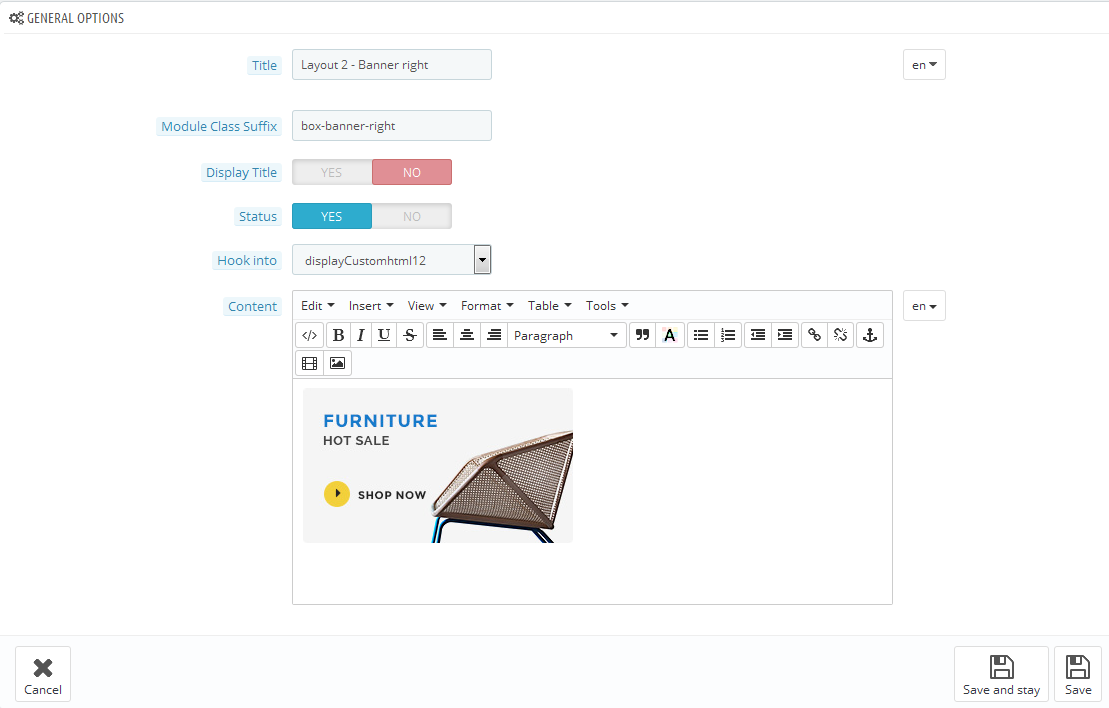Insert a blockquote
Image resolution: width=1109 pixels, height=708 pixels.
tap(642, 335)
